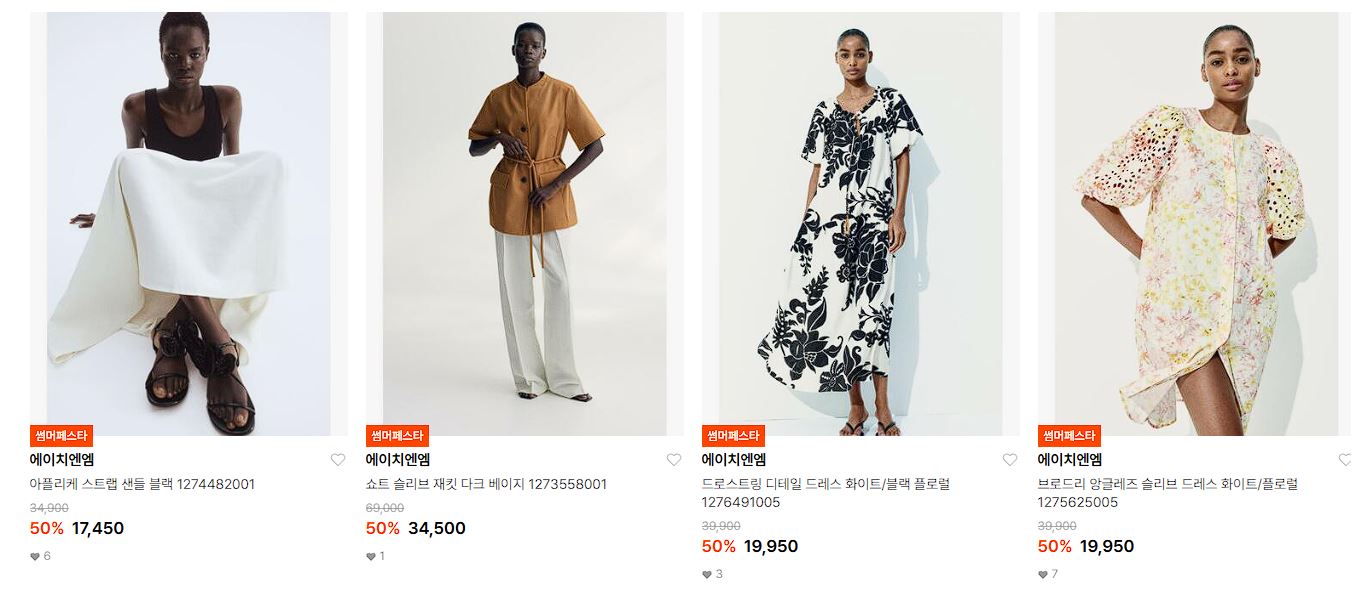The width and height of the screenshot is (1351, 597).
Task: Open the black and white floral dress photo
Action: click(861, 224)
